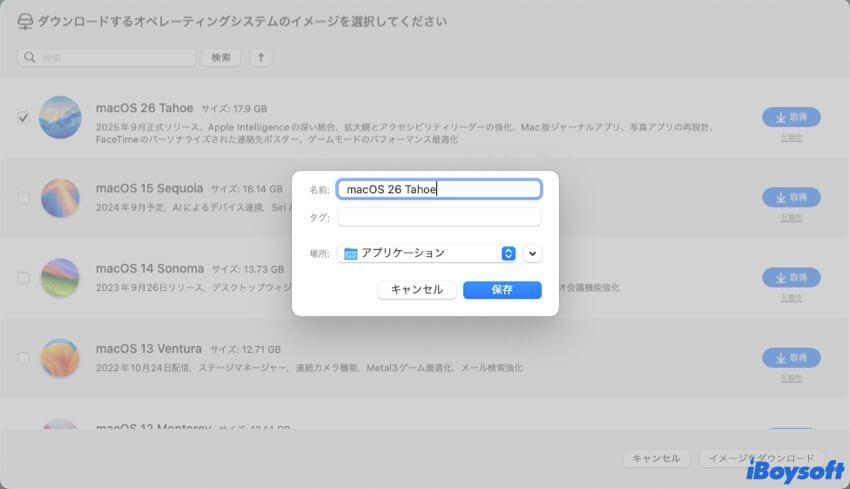
Task: Click the macOS 14 Sonoma OS icon
Action: [x=60, y=278]
